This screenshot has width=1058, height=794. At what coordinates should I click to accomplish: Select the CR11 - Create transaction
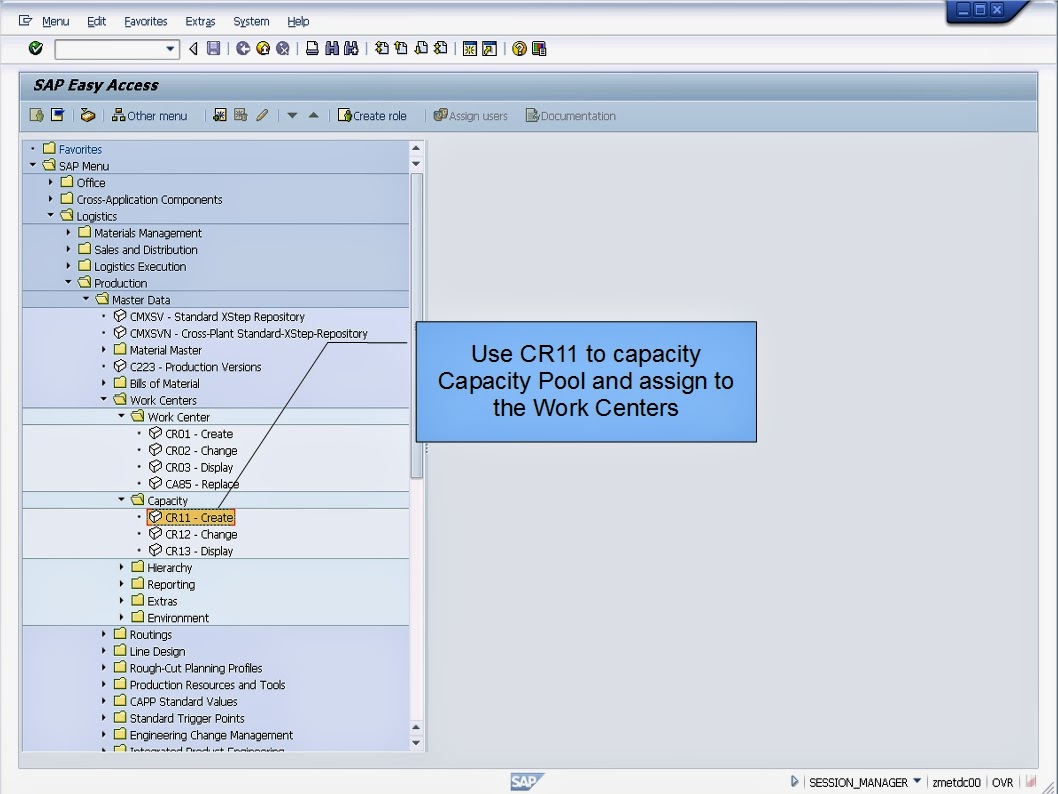pyautogui.click(x=192, y=517)
